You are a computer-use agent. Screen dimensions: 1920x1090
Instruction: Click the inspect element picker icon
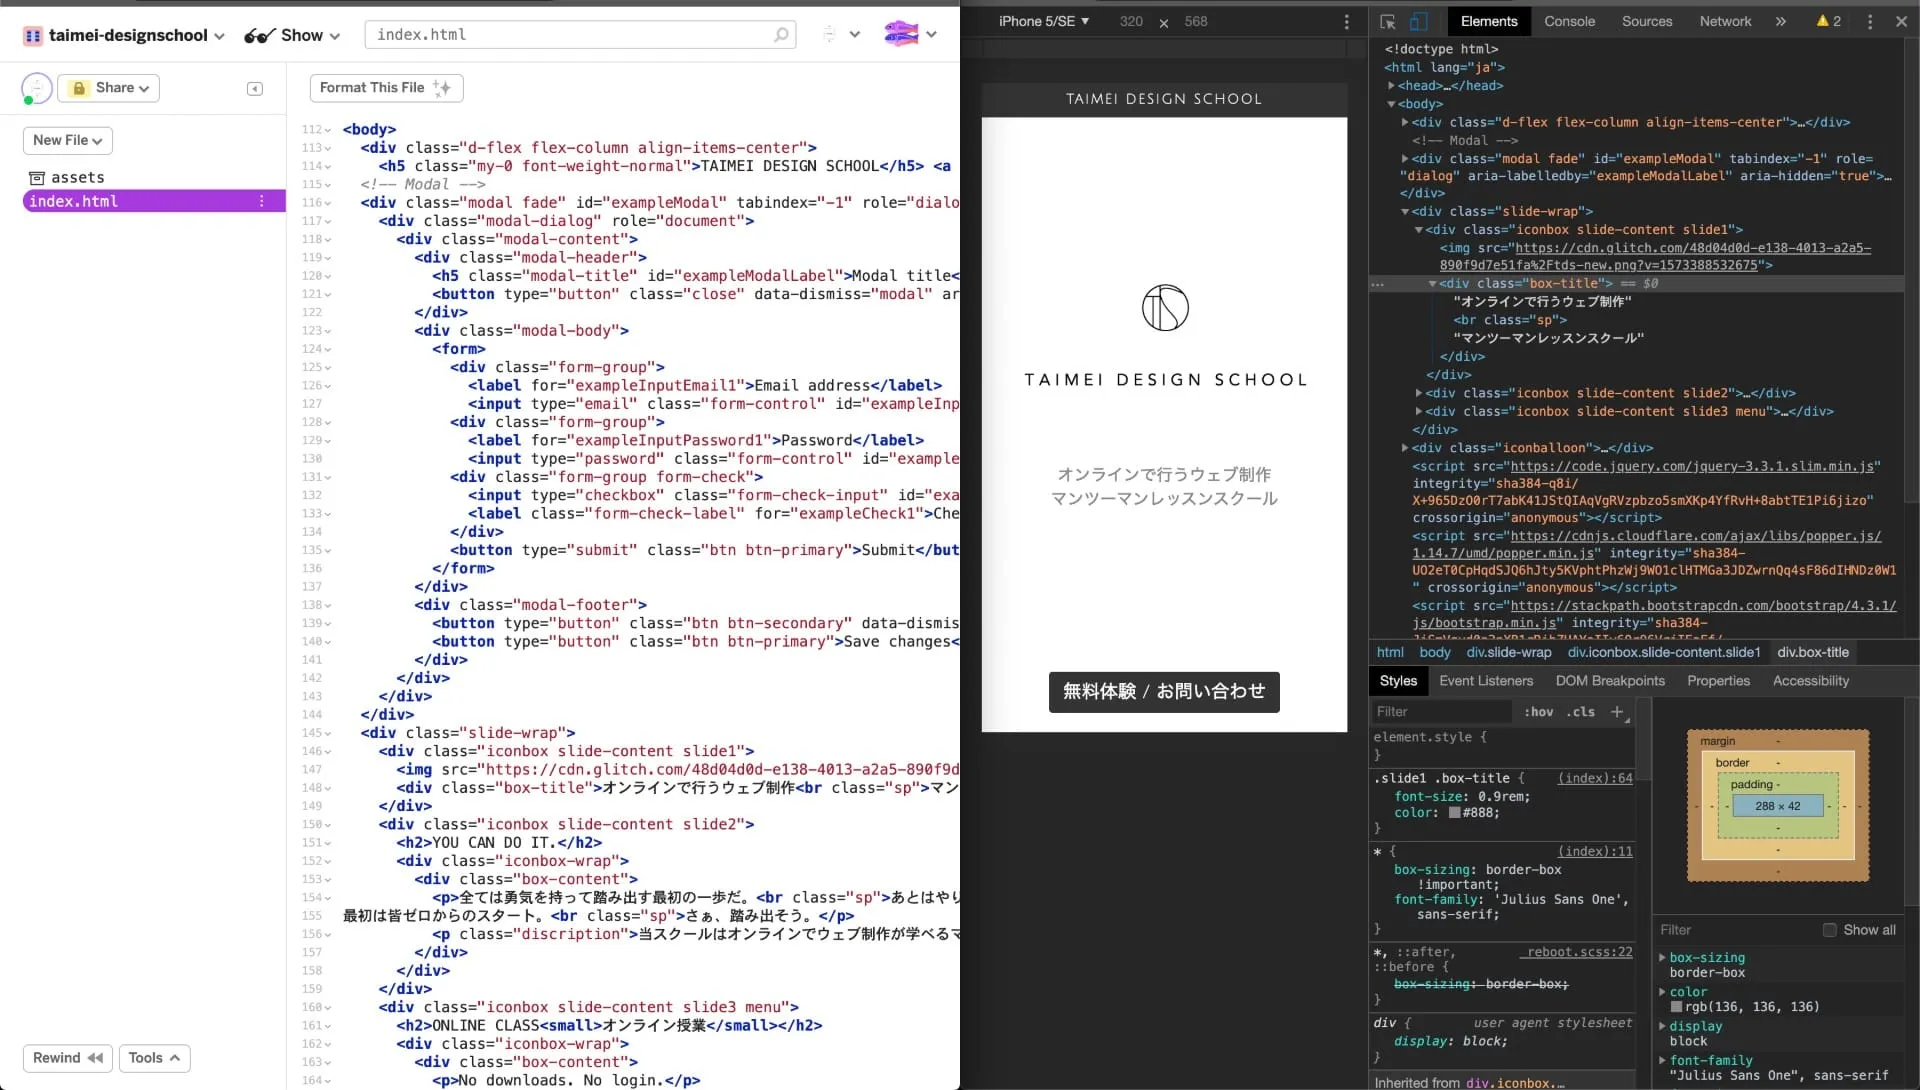(x=1388, y=21)
